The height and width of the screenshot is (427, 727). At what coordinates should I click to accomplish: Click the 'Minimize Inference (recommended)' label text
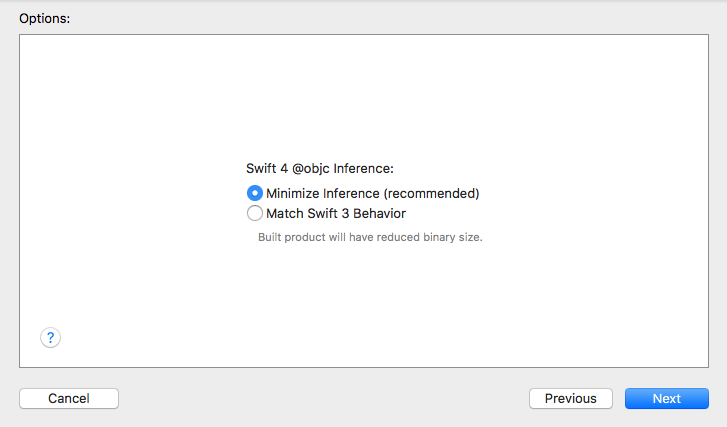click(372, 193)
